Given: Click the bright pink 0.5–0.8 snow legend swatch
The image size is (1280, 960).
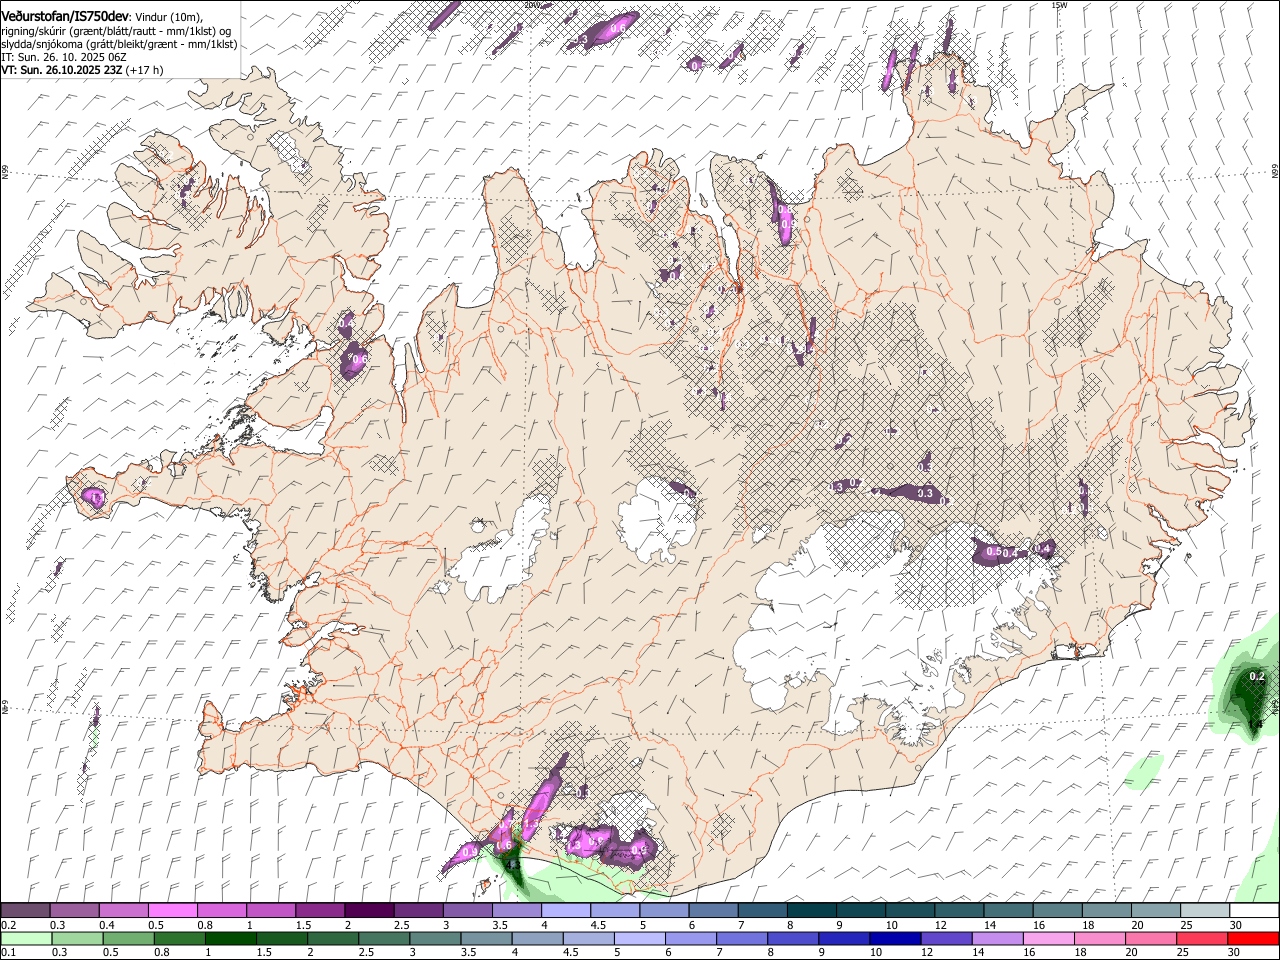Looking at the screenshot, I should (172, 911).
